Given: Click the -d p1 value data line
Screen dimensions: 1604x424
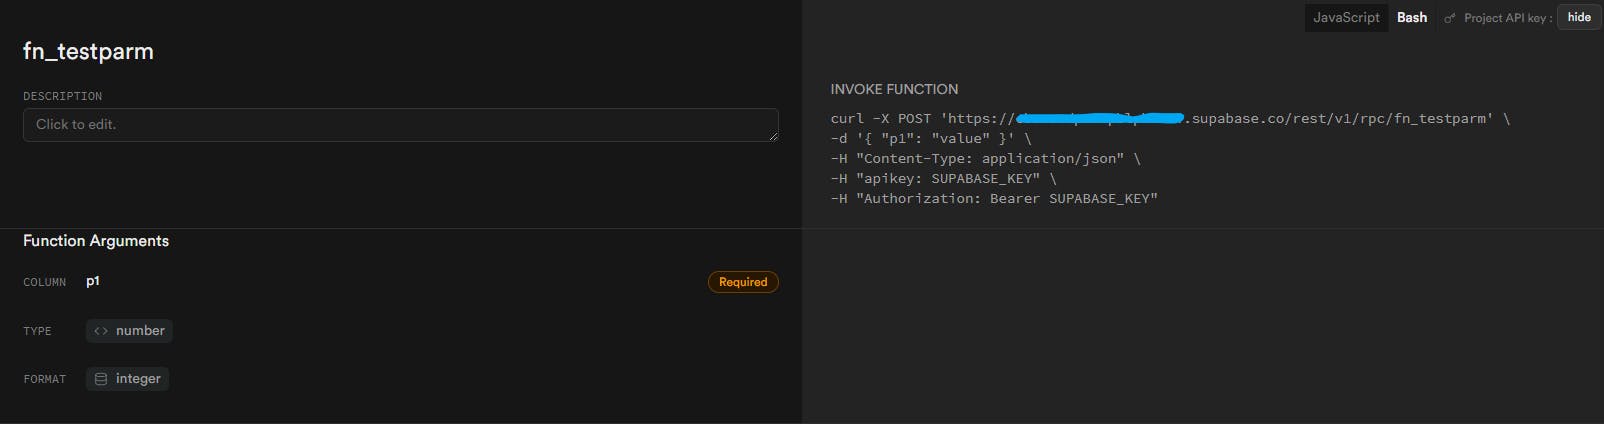Looking at the screenshot, I should 930,139.
